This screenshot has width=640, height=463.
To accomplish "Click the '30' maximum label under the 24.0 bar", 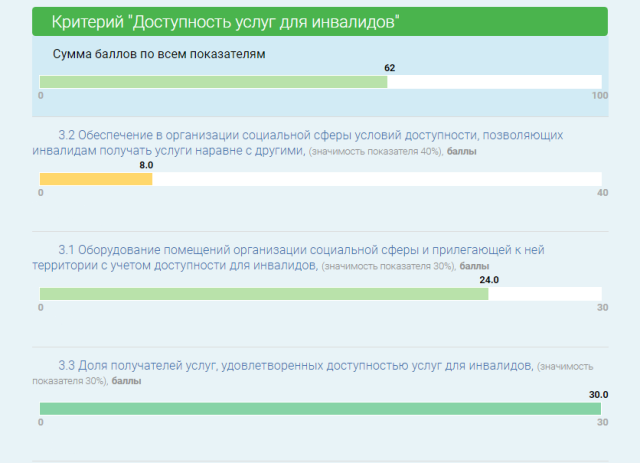I will tap(602, 307).
